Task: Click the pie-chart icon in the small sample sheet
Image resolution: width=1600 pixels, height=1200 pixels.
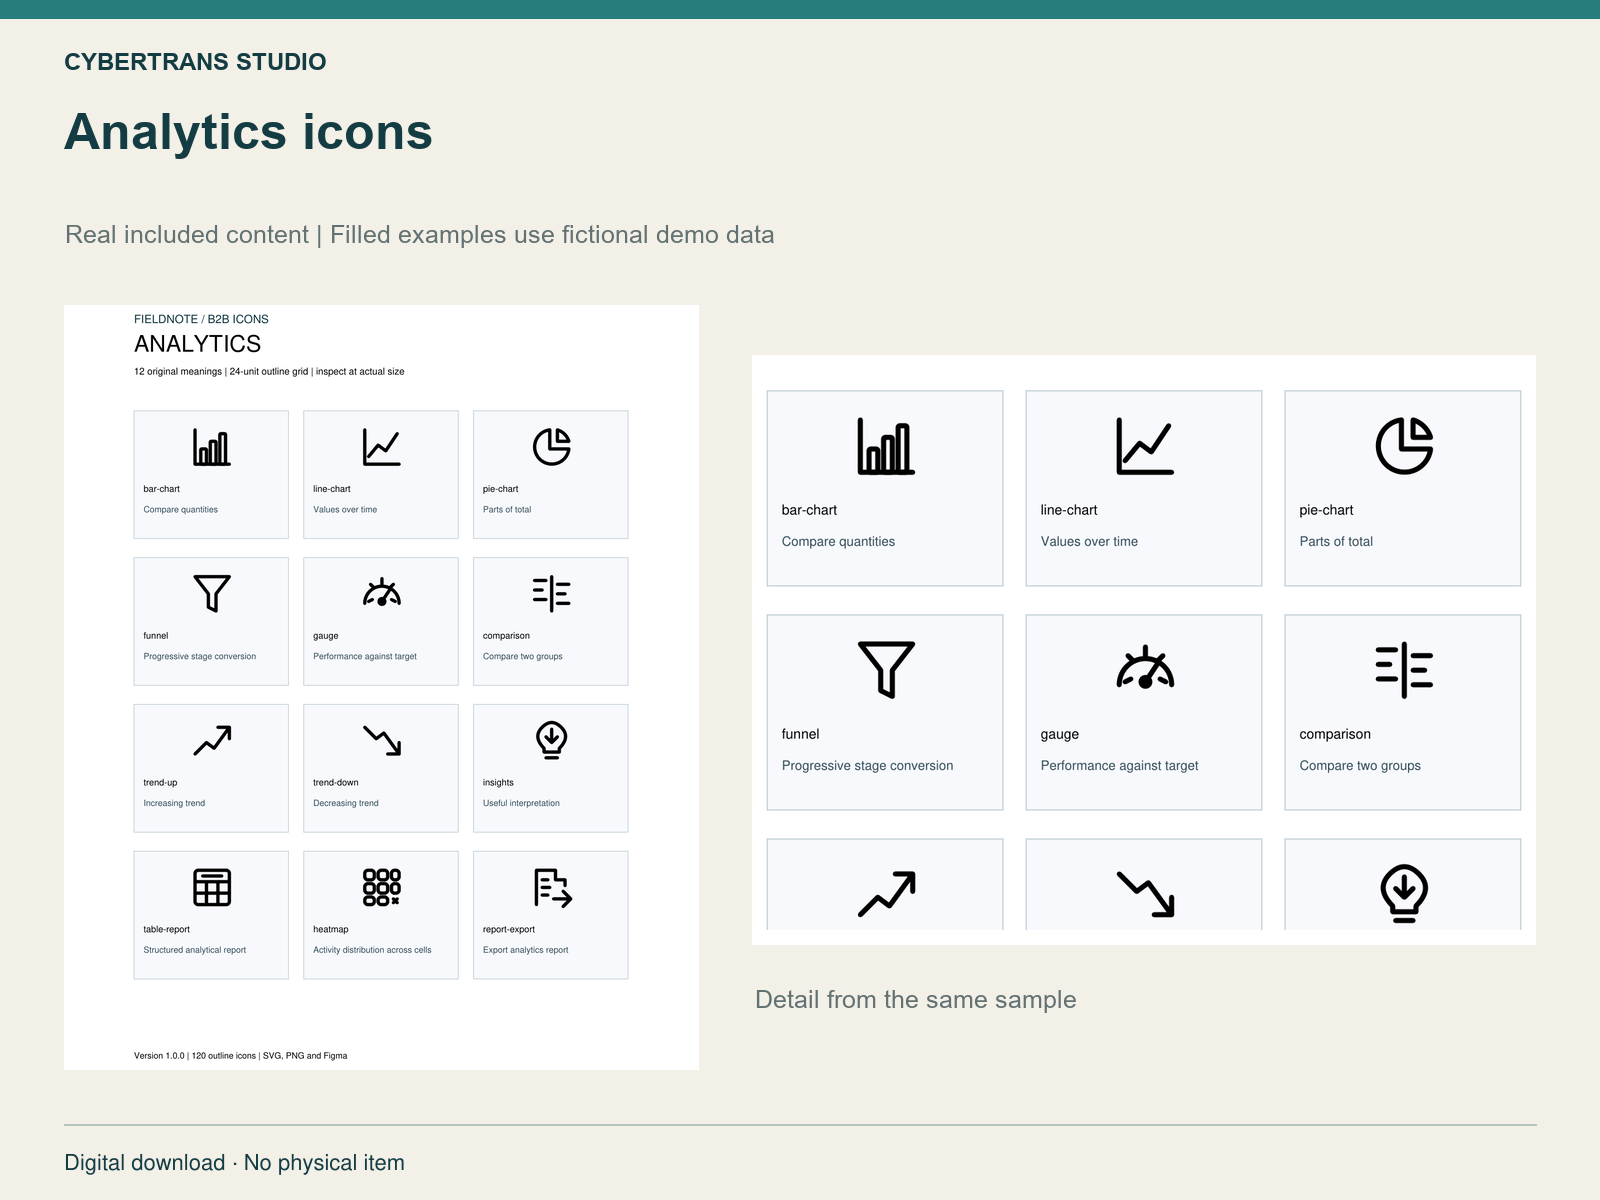Action: coord(551,447)
